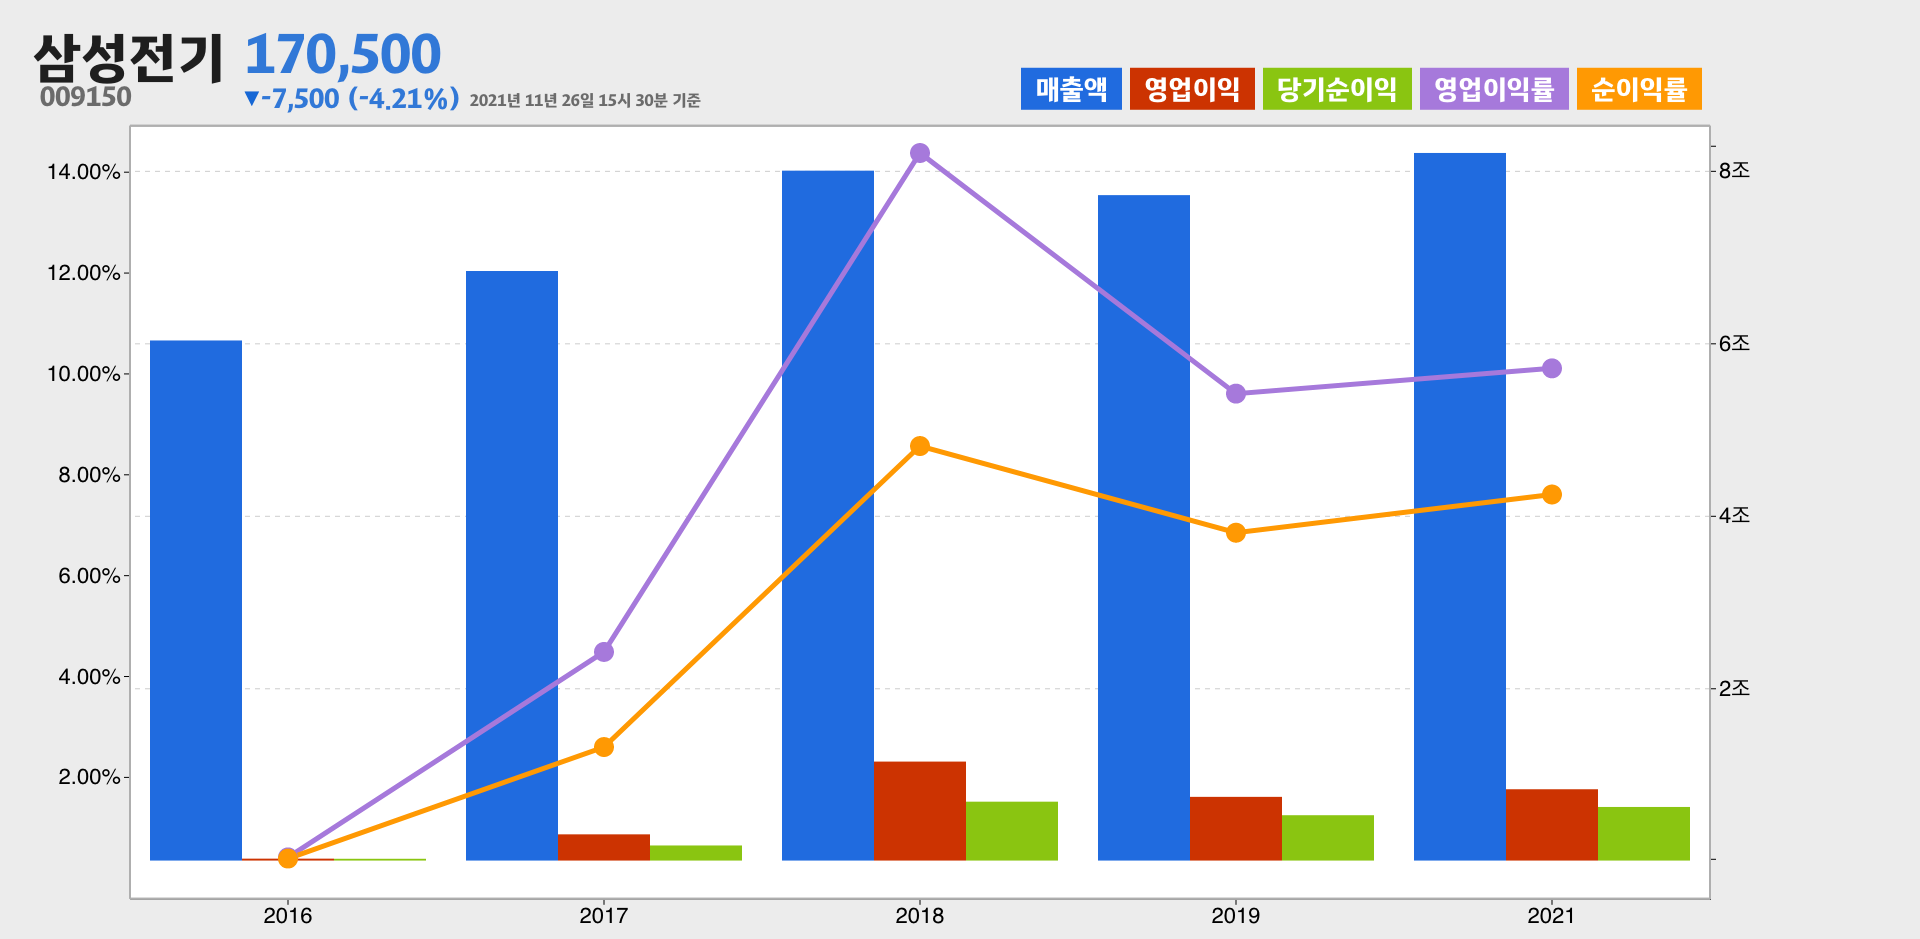1920x939 pixels.
Task: Click the 2016 orange line marker
Action: (288, 858)
